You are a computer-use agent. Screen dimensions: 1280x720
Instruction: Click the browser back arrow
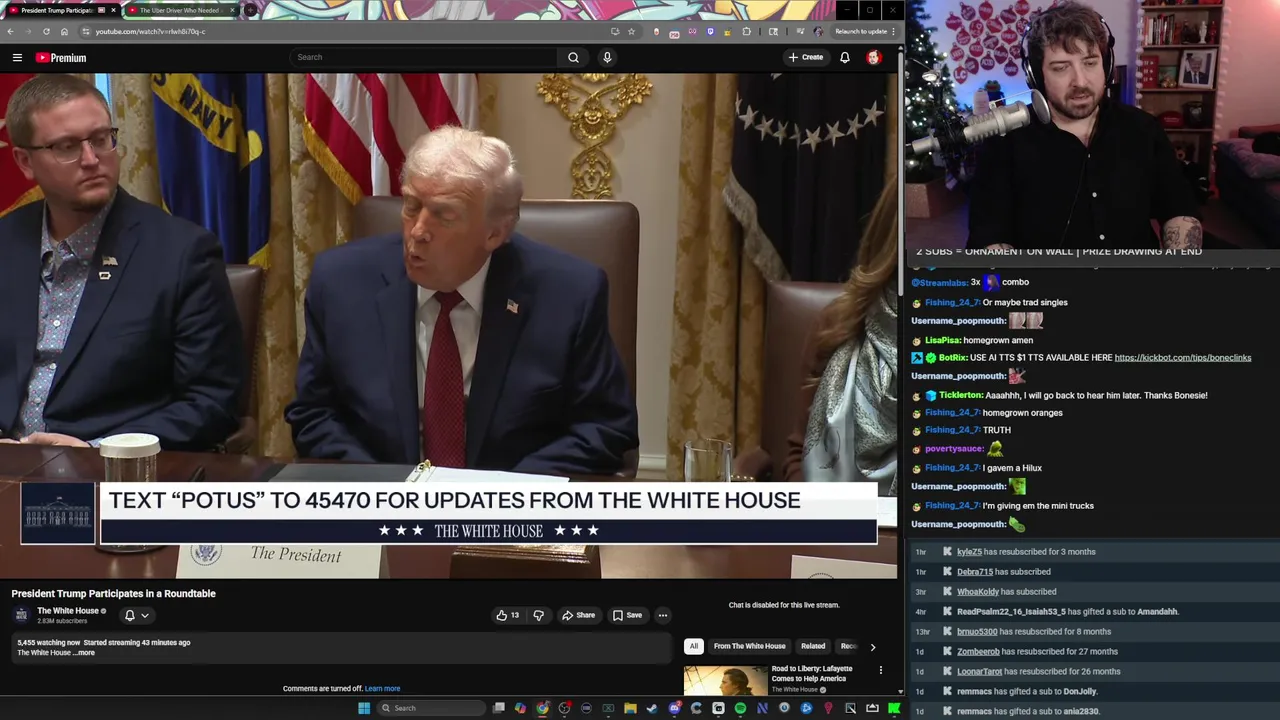[x=10, y=31]
